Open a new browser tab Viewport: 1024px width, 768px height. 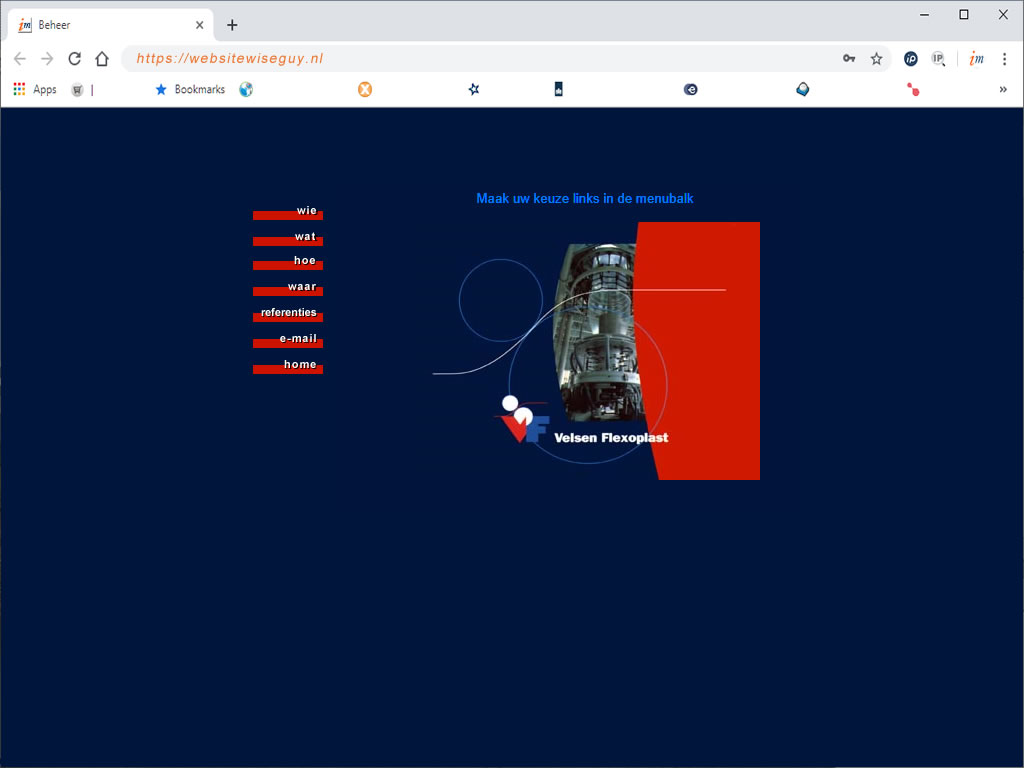[x=232, y=25]
